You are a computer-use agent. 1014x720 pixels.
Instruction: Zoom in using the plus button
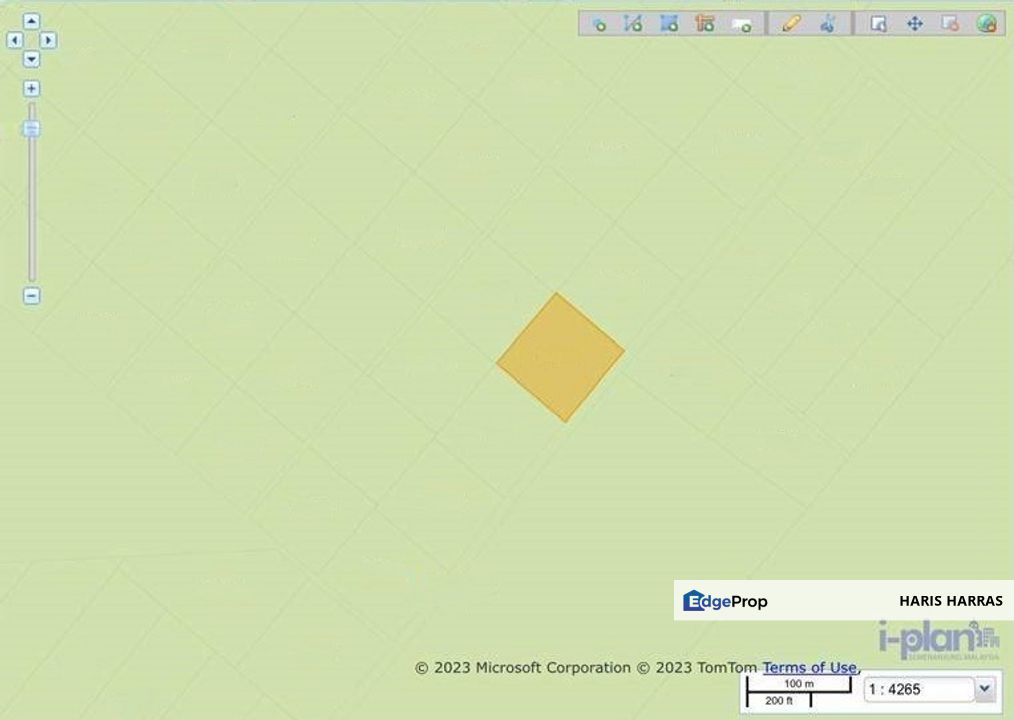[31, 88]
